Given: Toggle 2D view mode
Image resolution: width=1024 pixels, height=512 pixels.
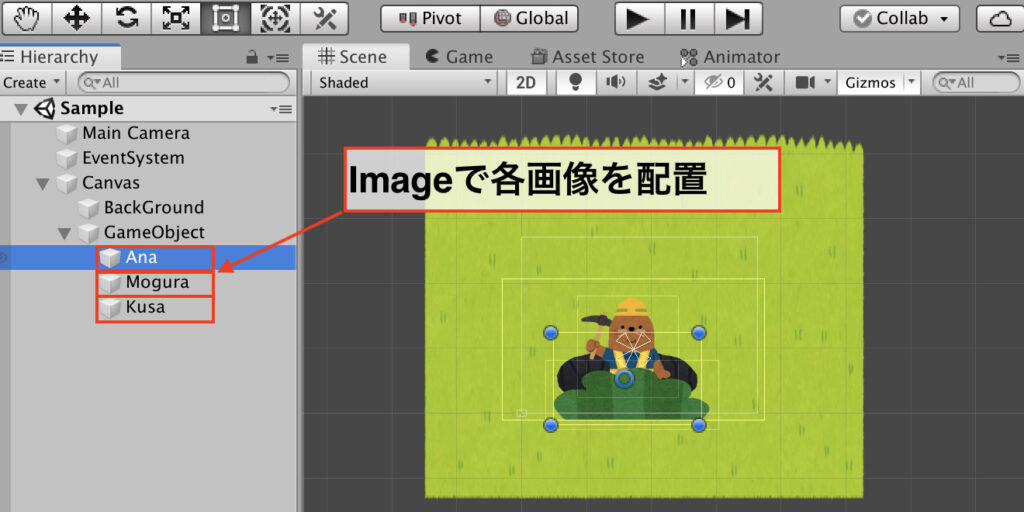Looking at the screenshot, I should (x=526, y=83).
